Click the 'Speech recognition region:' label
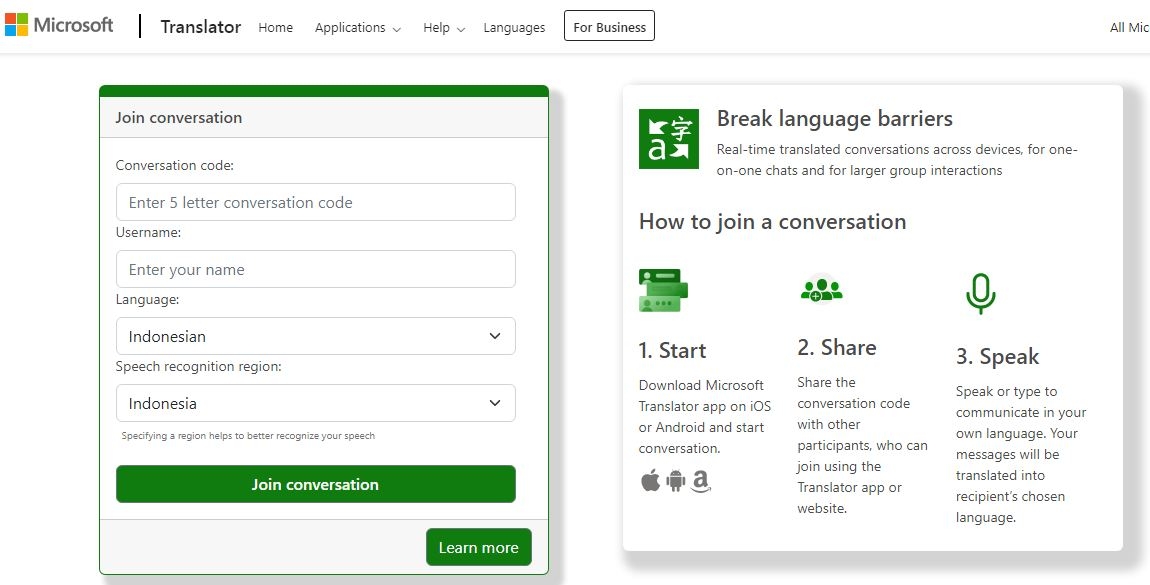This screenshot has height=585, width=1150. [198, 367]
